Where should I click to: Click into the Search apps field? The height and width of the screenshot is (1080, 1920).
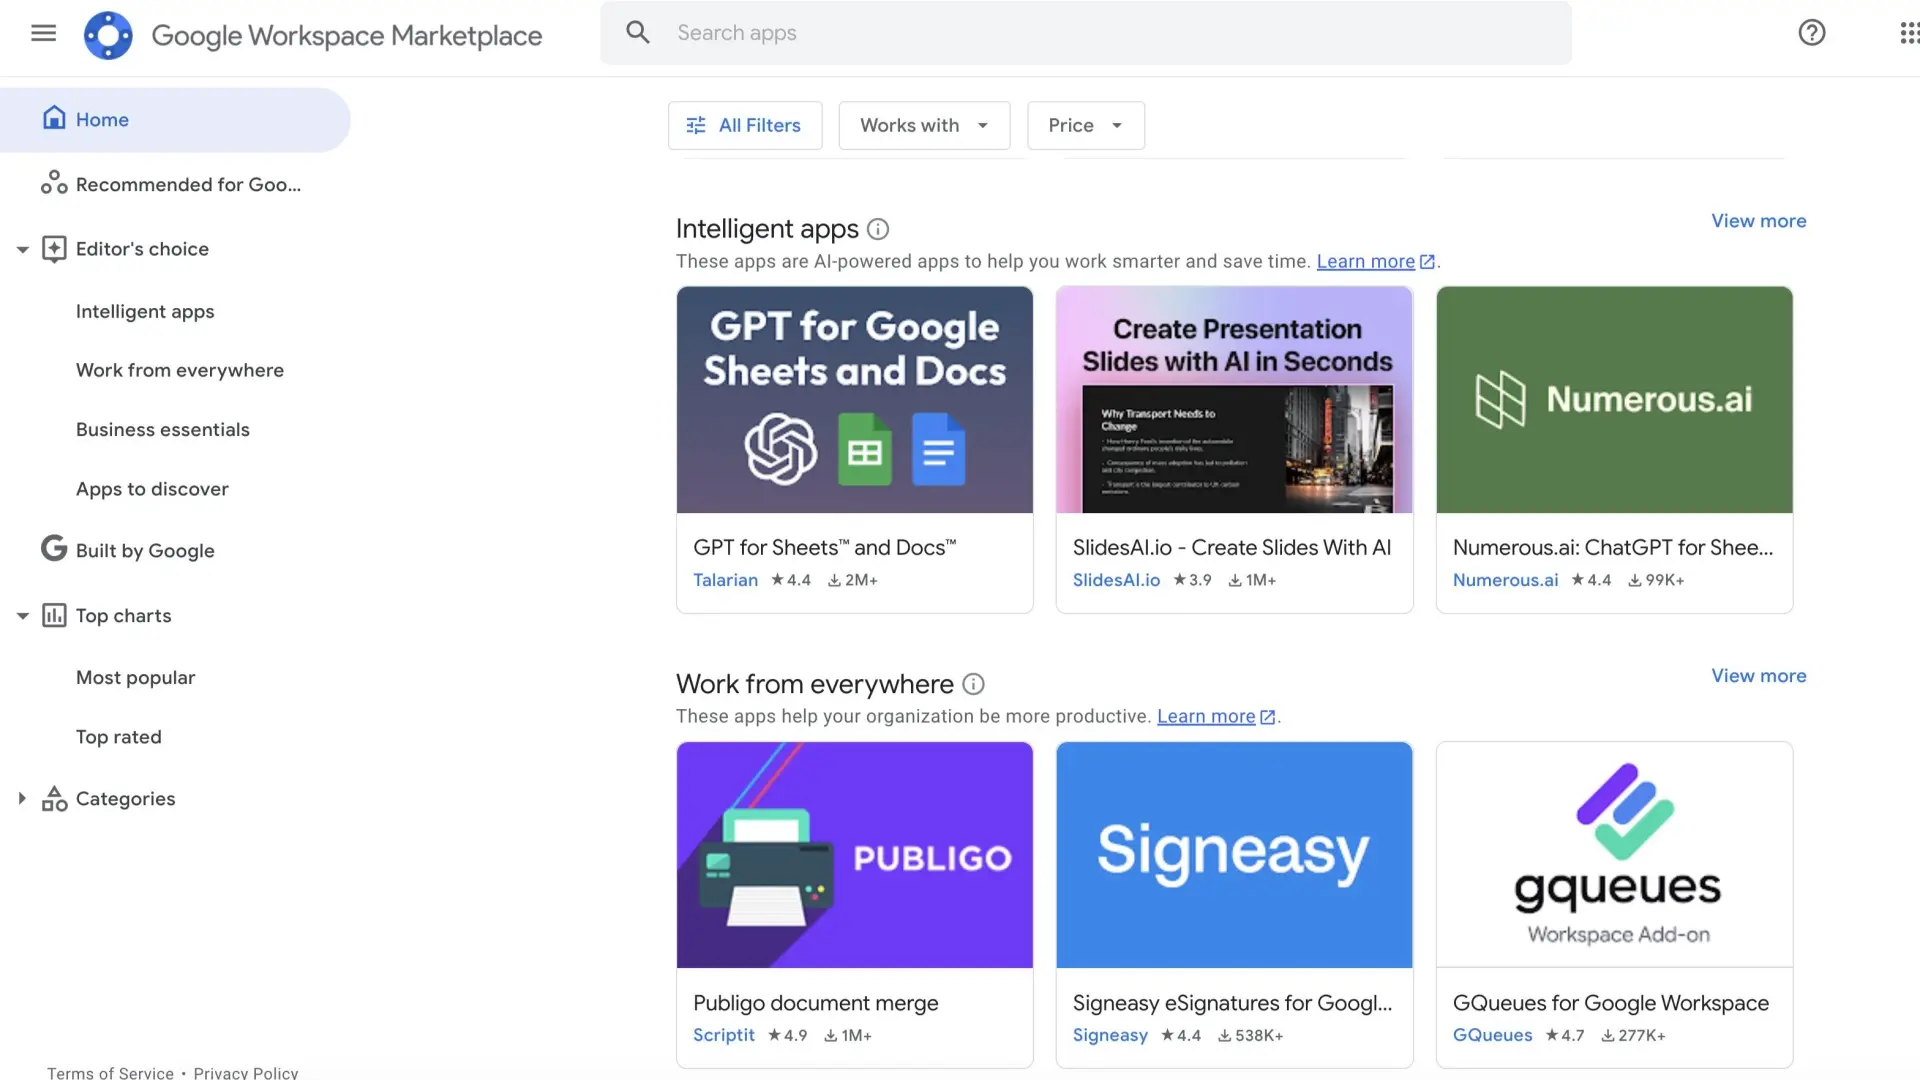[x=1100, y=33]
